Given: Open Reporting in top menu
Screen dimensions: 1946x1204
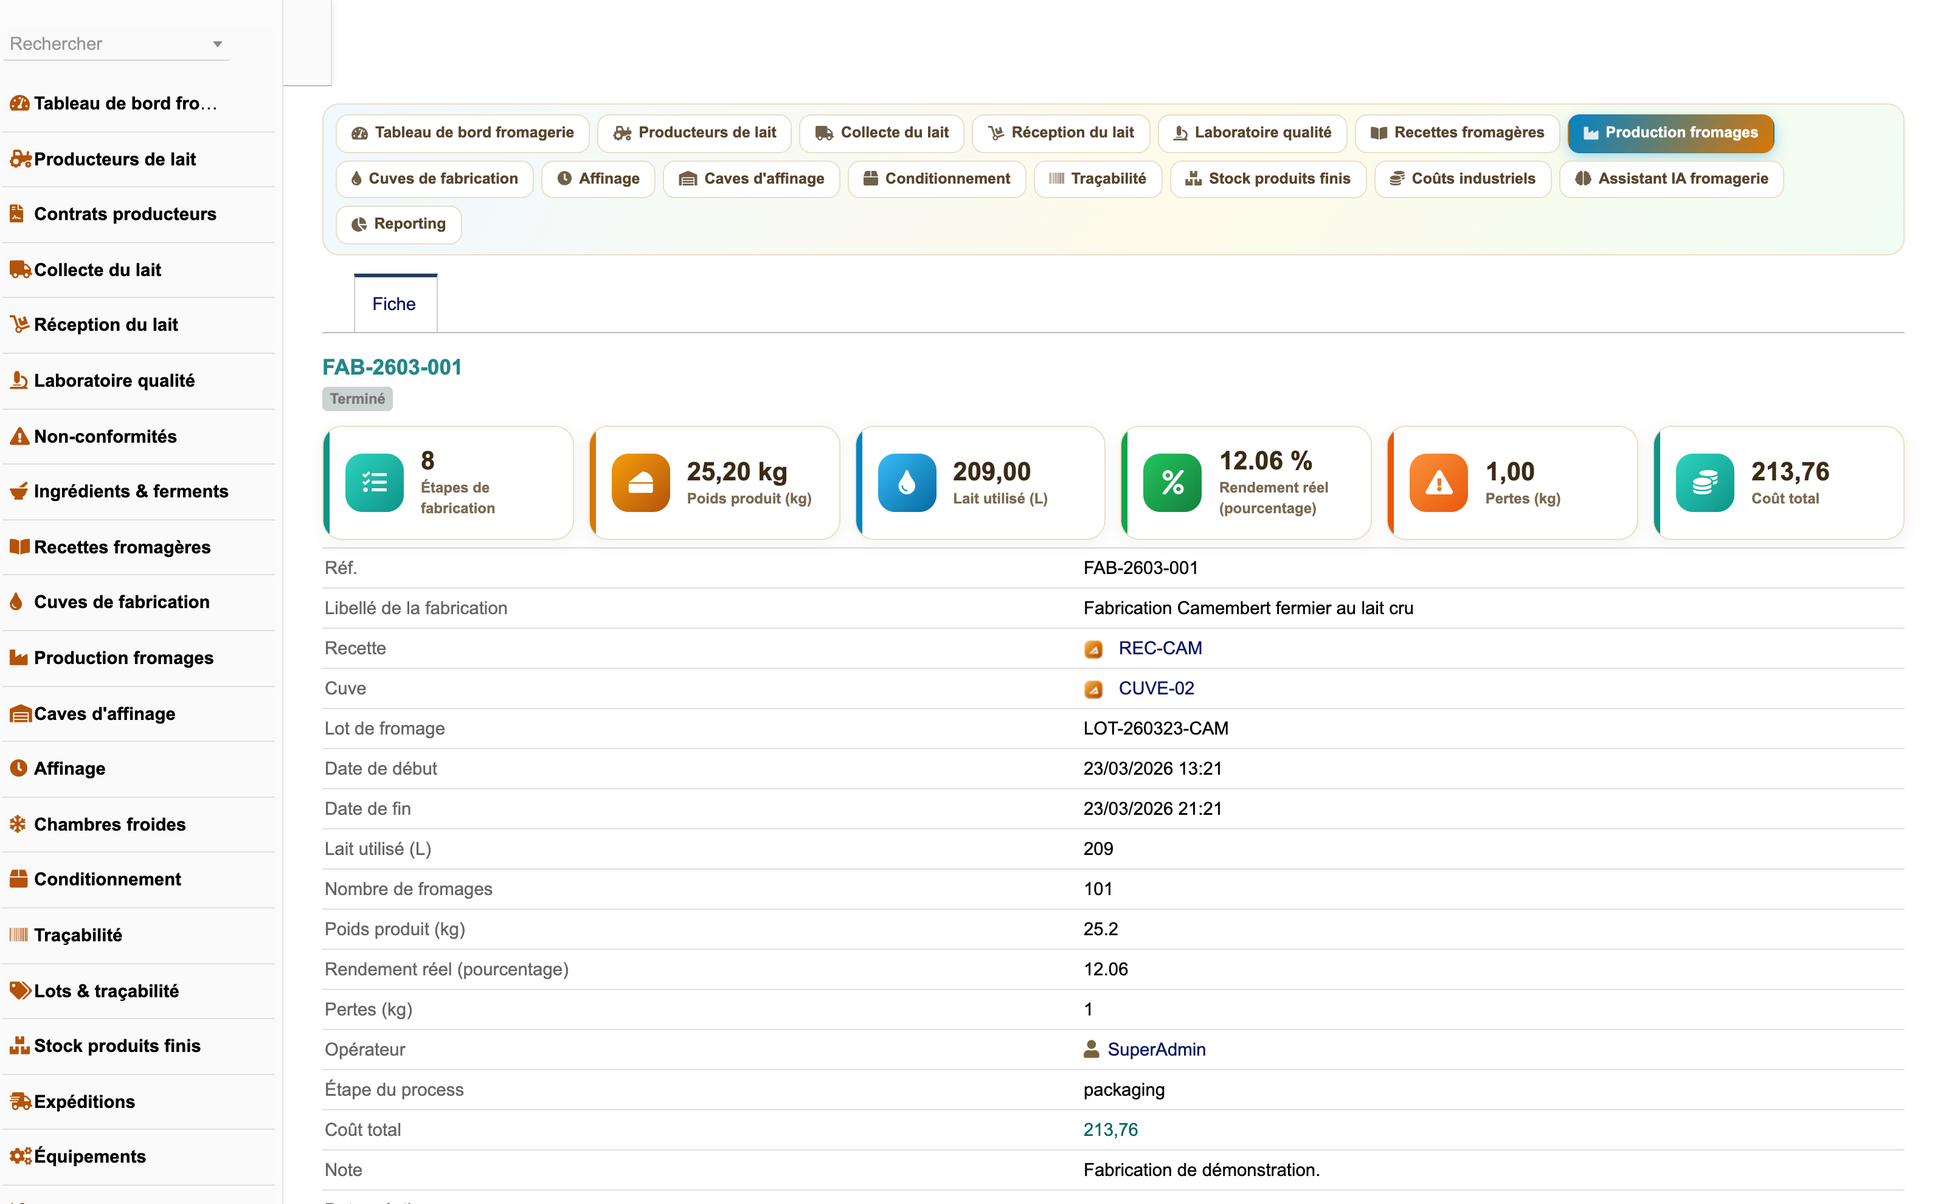Looking at the screenshot, I should 398,224.
